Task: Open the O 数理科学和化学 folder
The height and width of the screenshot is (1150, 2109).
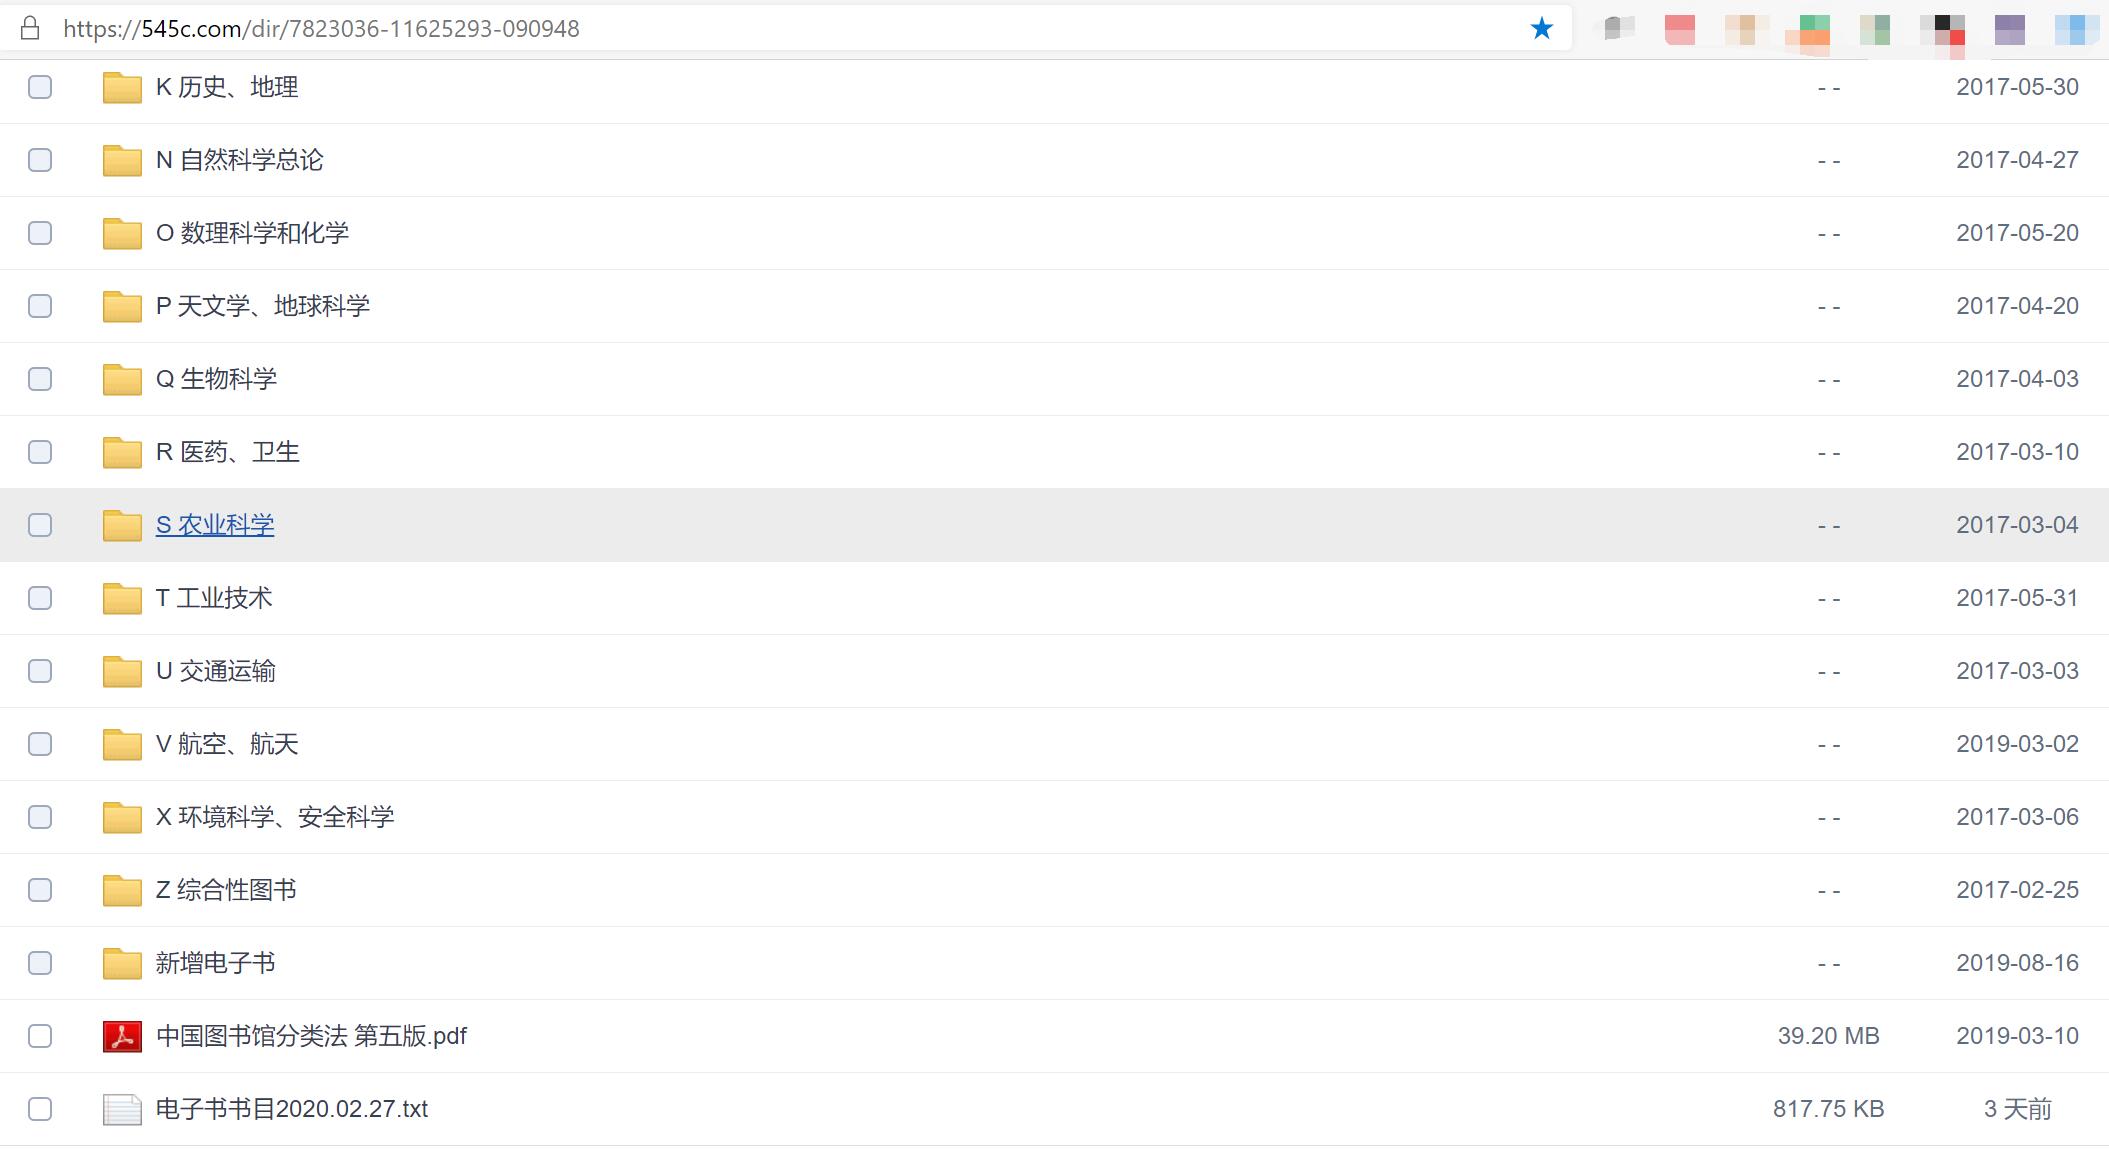Action: point(252,233)
